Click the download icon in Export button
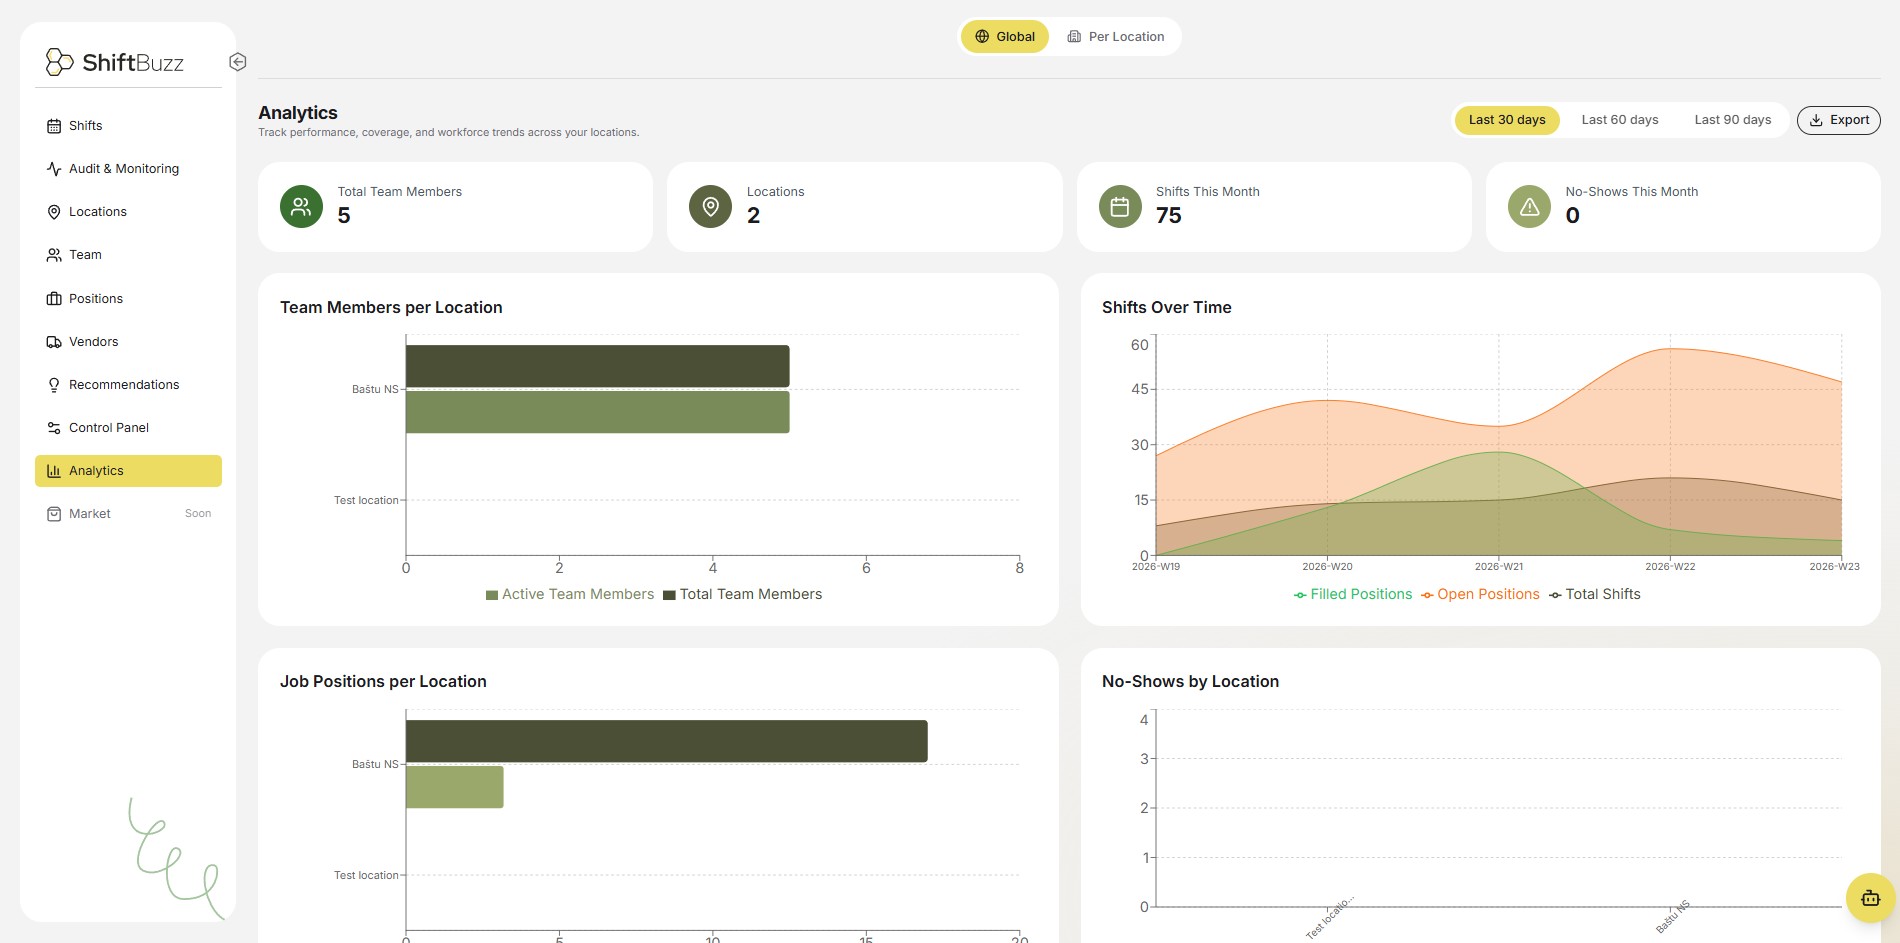 (x=1816, y=120)
